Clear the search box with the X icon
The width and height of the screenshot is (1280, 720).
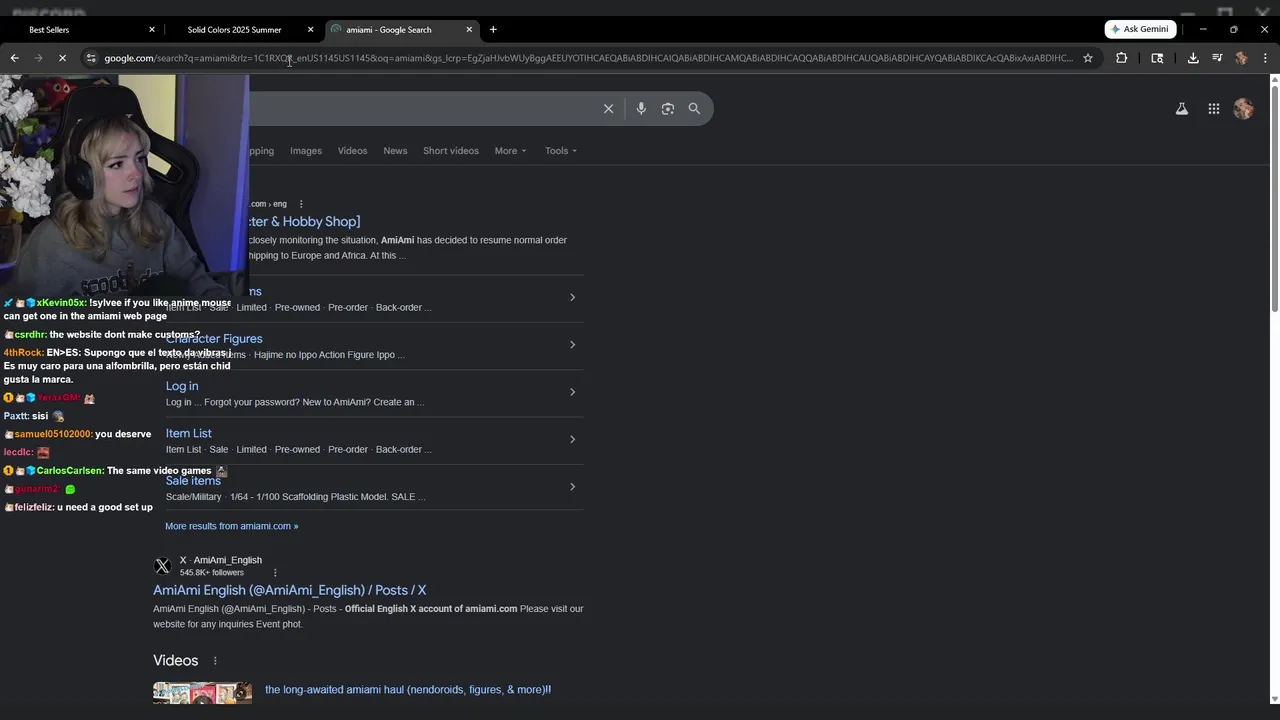pos(608,109)
